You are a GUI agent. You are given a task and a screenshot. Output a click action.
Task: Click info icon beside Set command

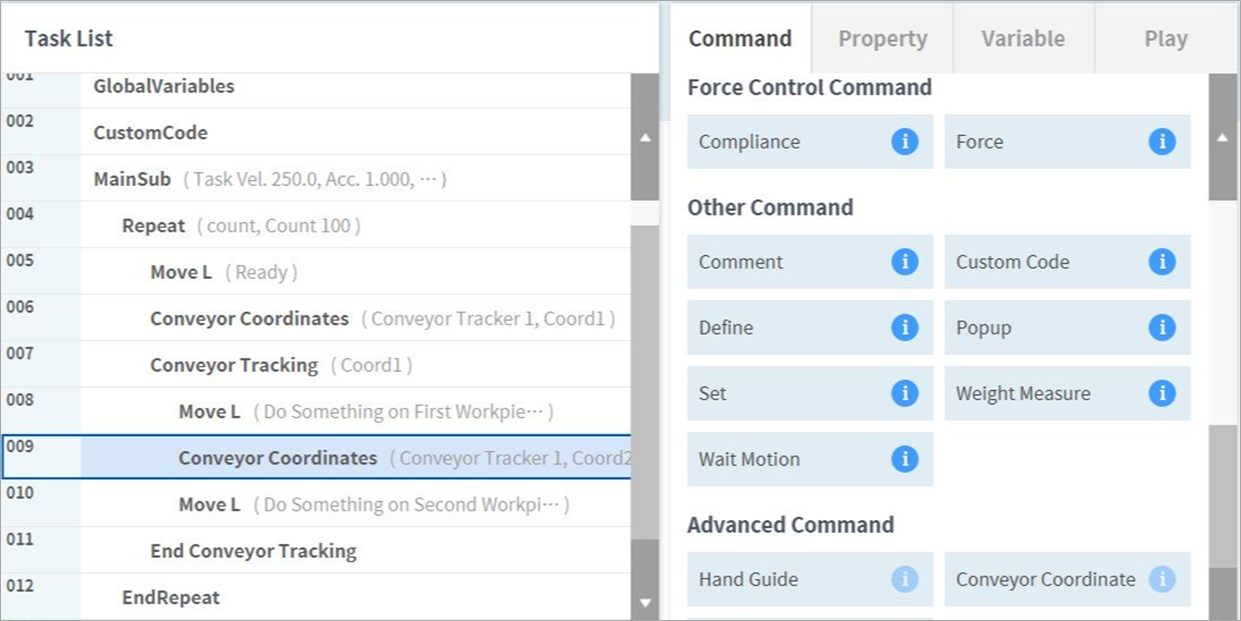[904, 394]
